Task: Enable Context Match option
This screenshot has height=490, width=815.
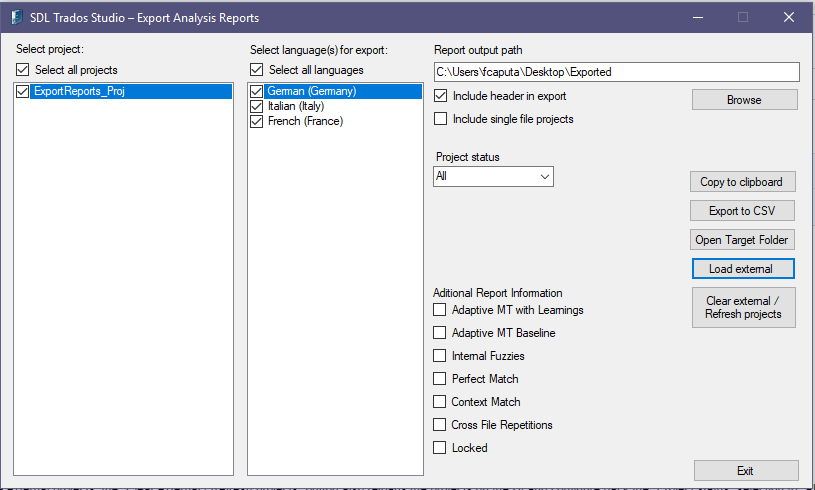Action: 440,402
